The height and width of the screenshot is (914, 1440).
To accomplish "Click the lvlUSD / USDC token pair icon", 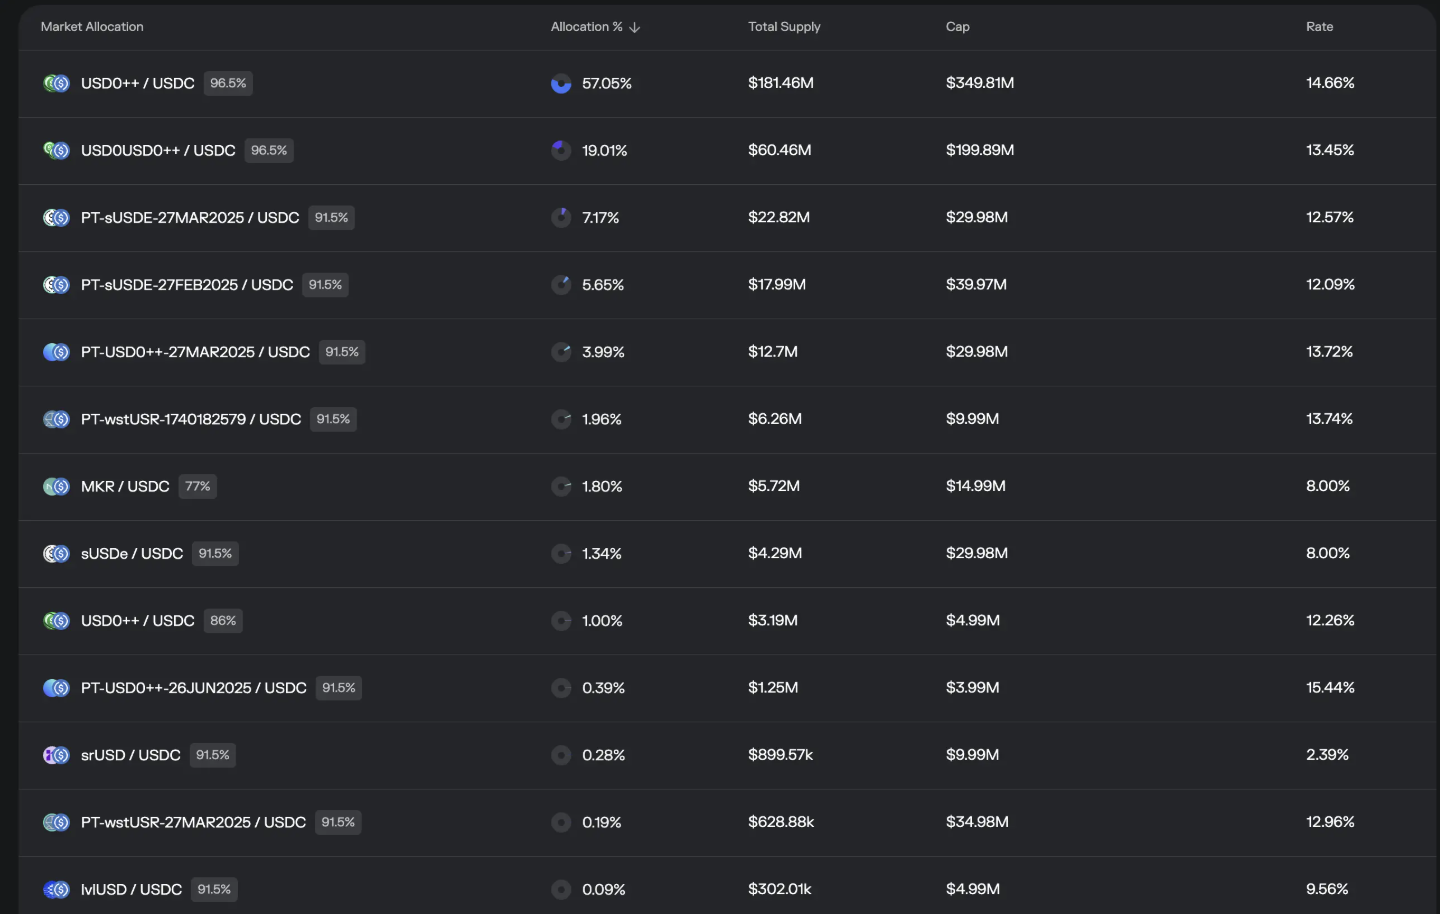I will click(x=56, y=890).
